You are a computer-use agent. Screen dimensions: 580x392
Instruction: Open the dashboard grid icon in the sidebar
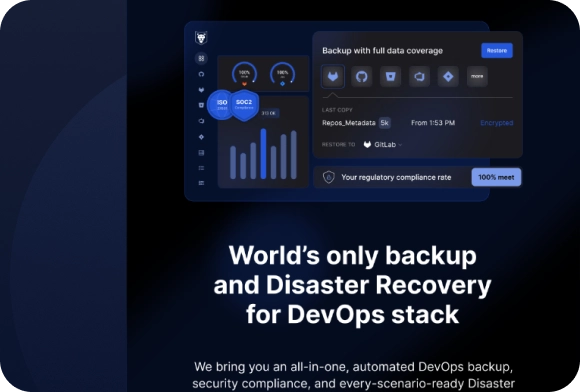(201, 58)
